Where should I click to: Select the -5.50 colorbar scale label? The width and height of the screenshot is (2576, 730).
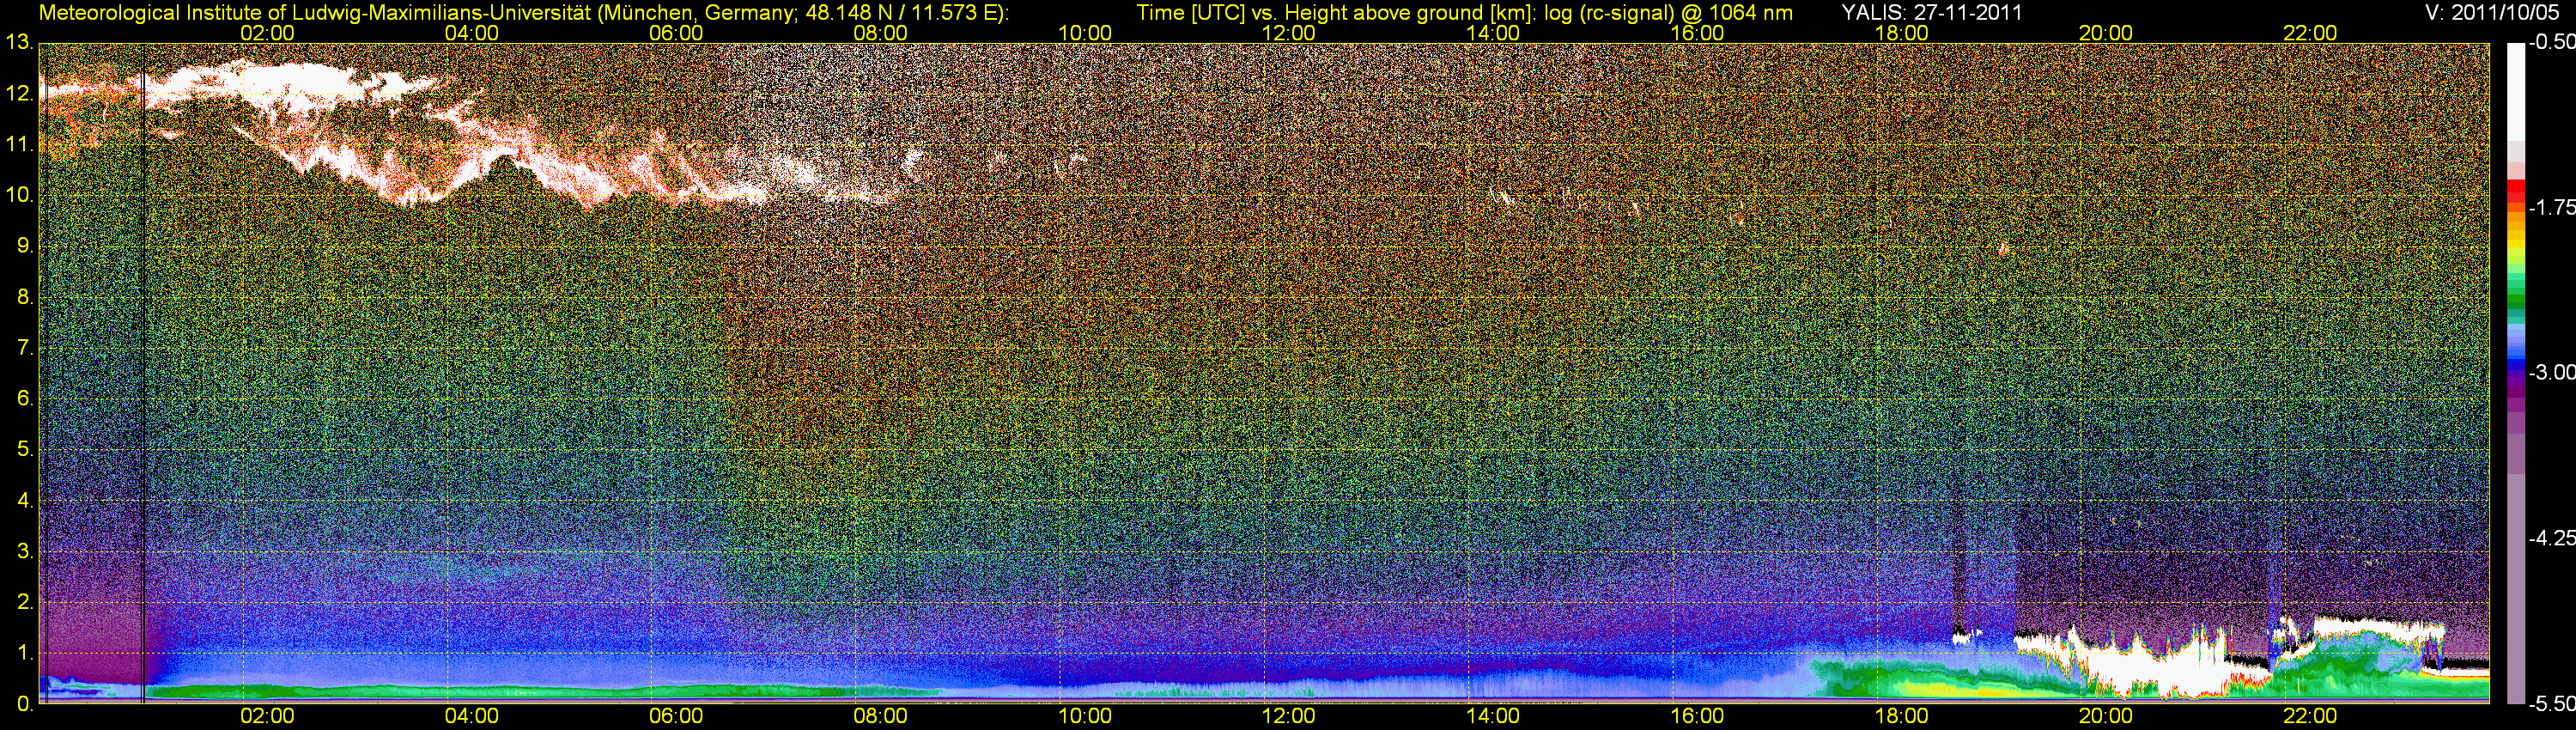(x=2551, y=704)
